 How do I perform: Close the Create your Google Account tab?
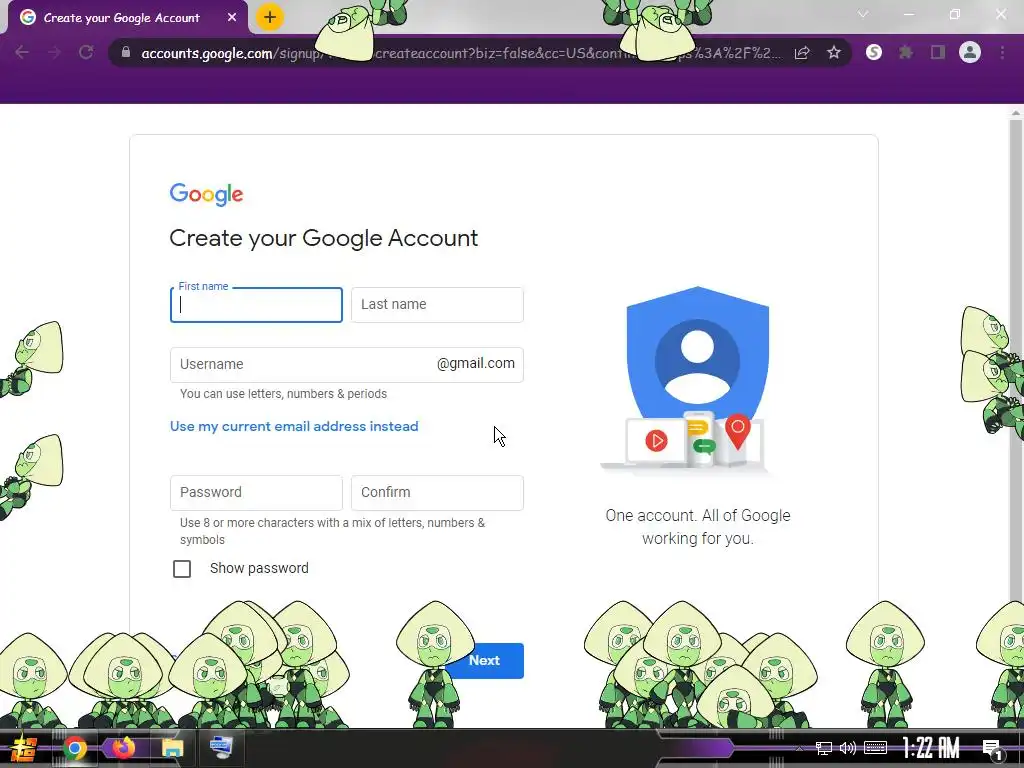pyautogui.click(x=232, y=18)
